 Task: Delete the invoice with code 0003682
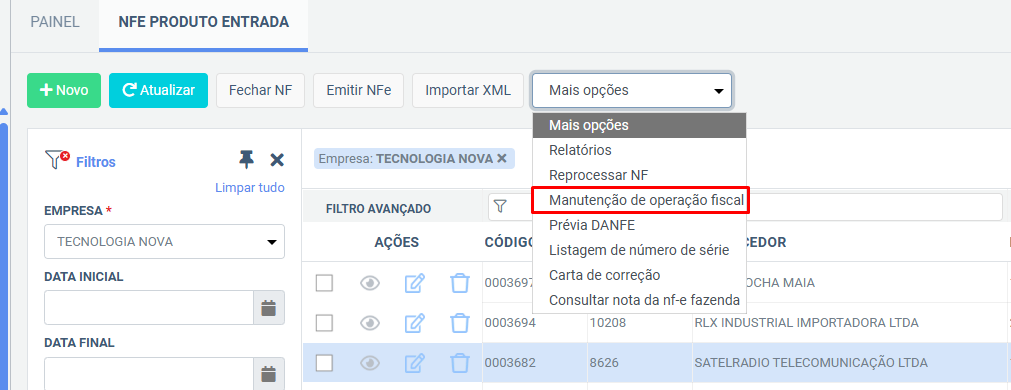tap(459, 363)
